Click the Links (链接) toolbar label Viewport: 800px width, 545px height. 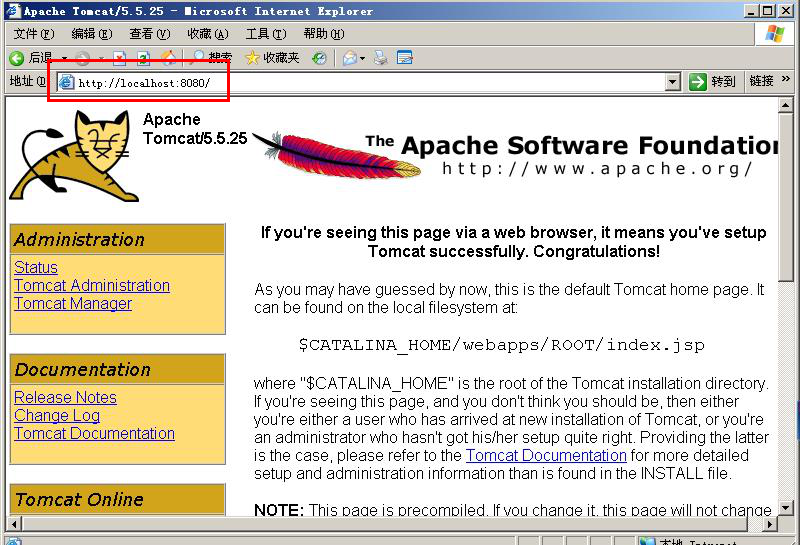click(761, 81)
